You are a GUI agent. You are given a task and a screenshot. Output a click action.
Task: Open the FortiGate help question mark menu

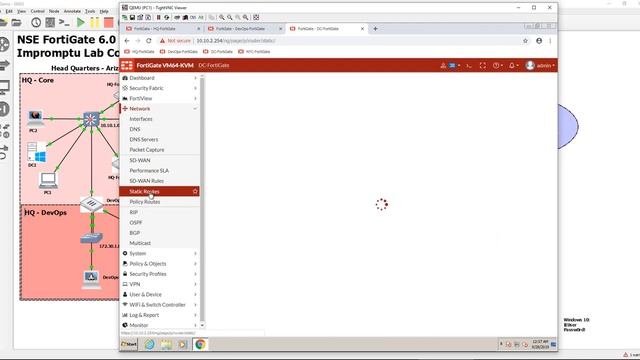coord(497,65)
